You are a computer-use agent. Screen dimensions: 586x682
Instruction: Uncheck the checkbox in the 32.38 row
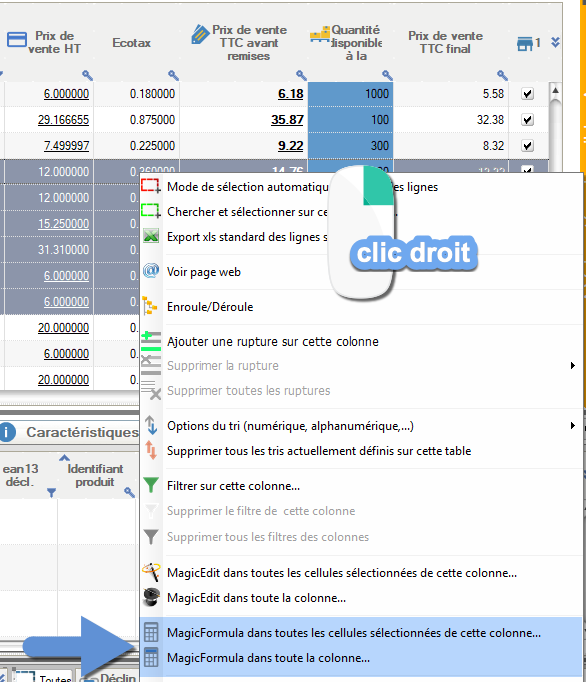click(527, 120)
